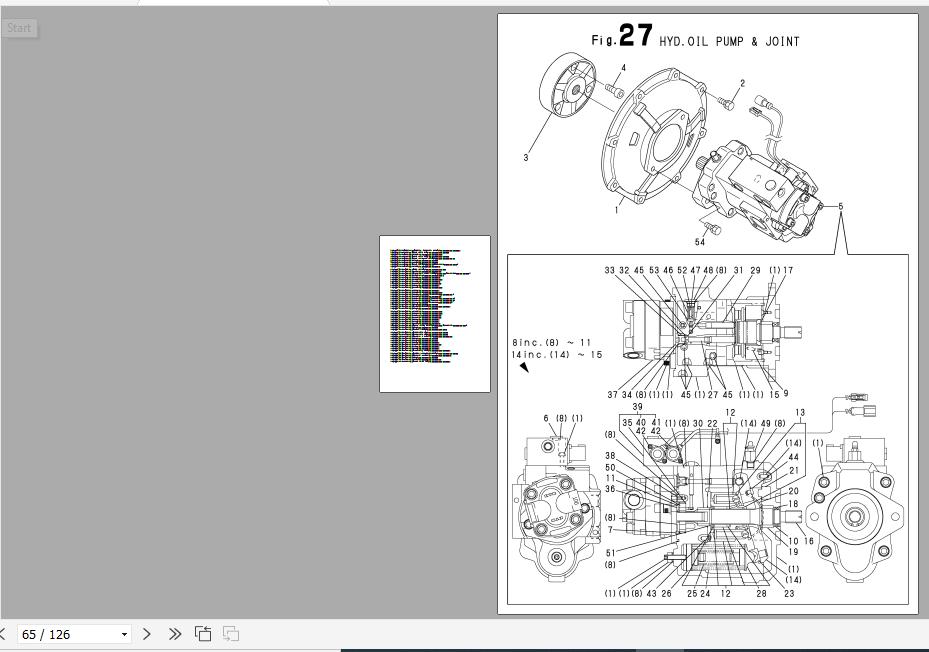Select the small colored text page thumbnail
This screenshot has height=652, width=929.
point(435,314)
